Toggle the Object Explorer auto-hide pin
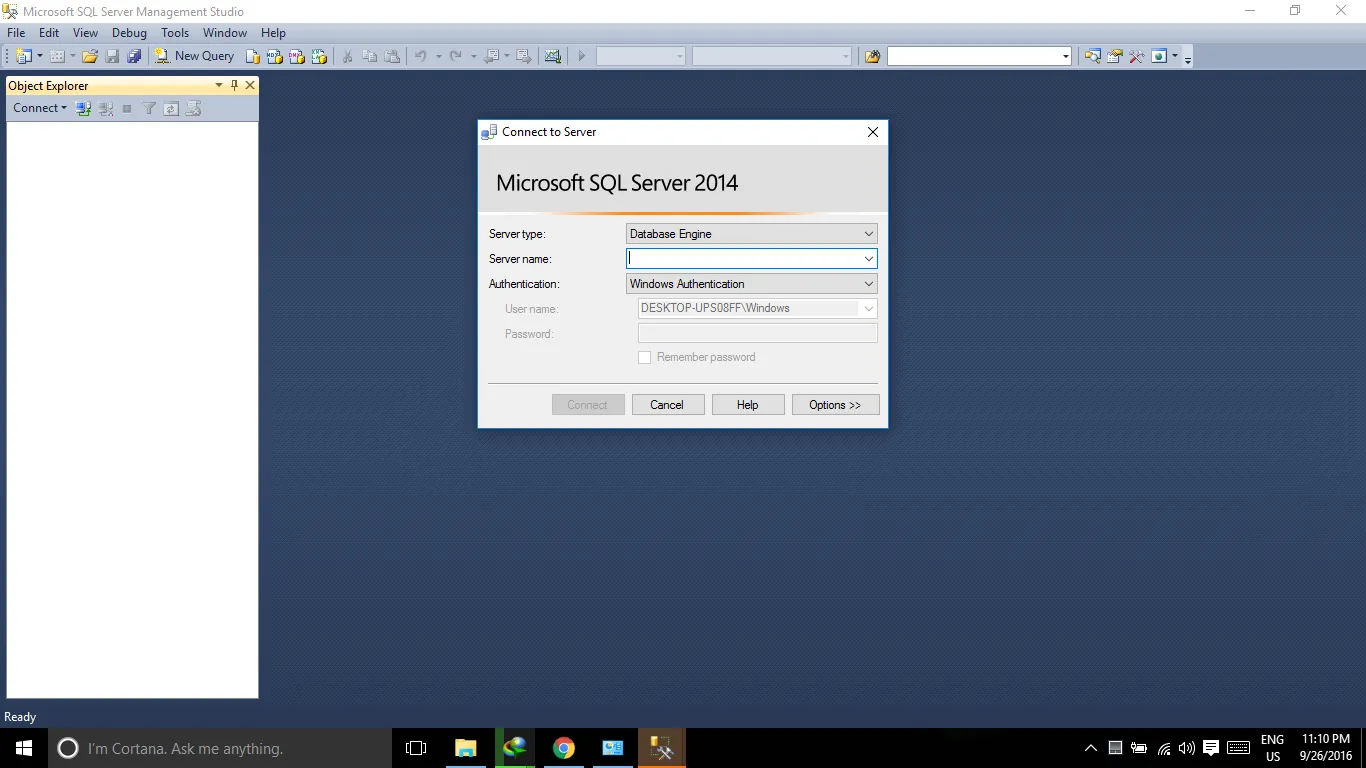The width and height of the screenshot is (1366, 768). pos(235,86)
